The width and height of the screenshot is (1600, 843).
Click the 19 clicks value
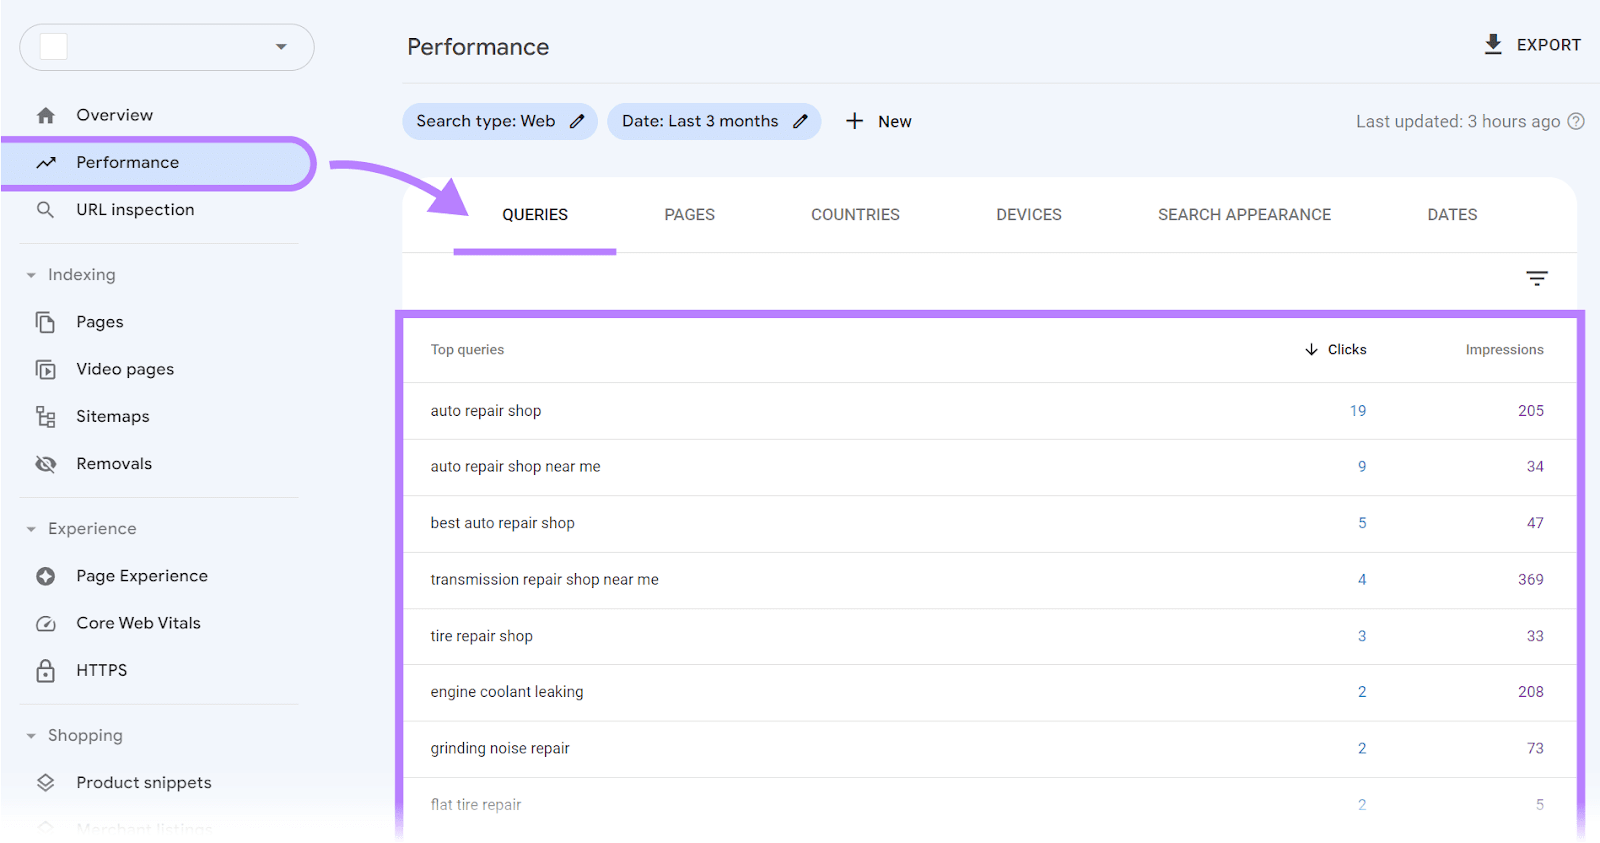[x=1357, y=411]
